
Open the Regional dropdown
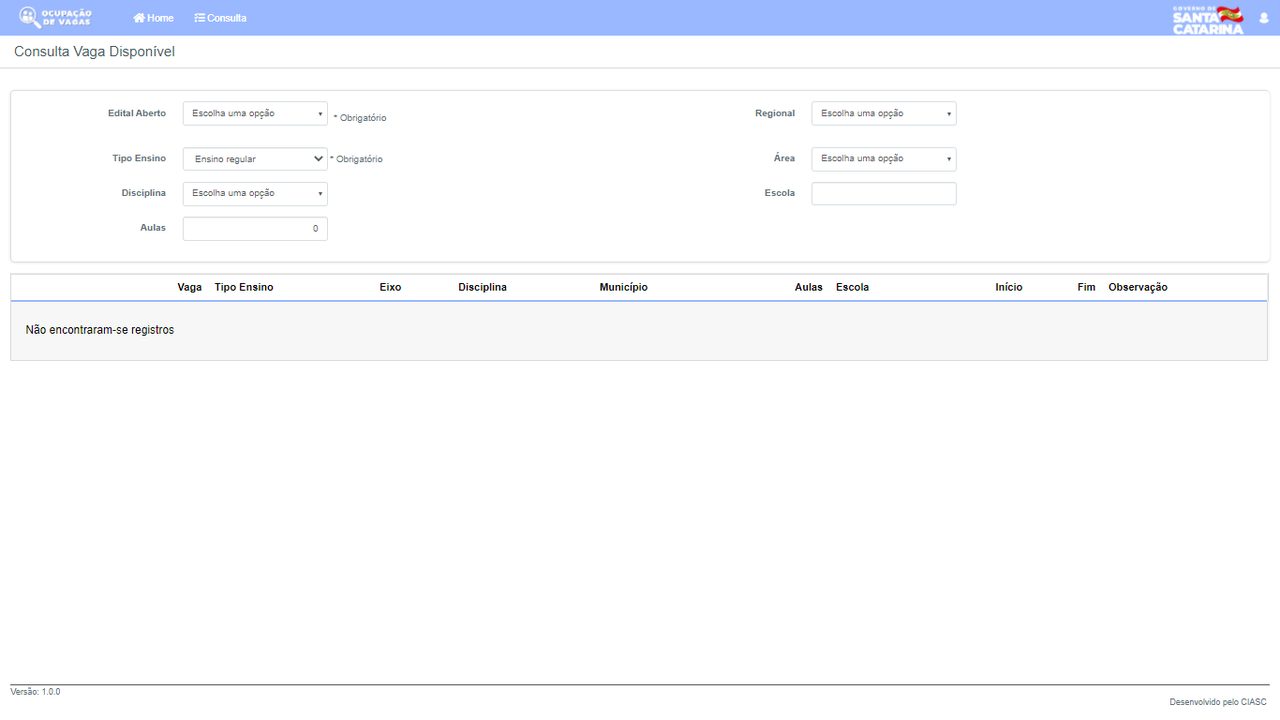(884, 113)
